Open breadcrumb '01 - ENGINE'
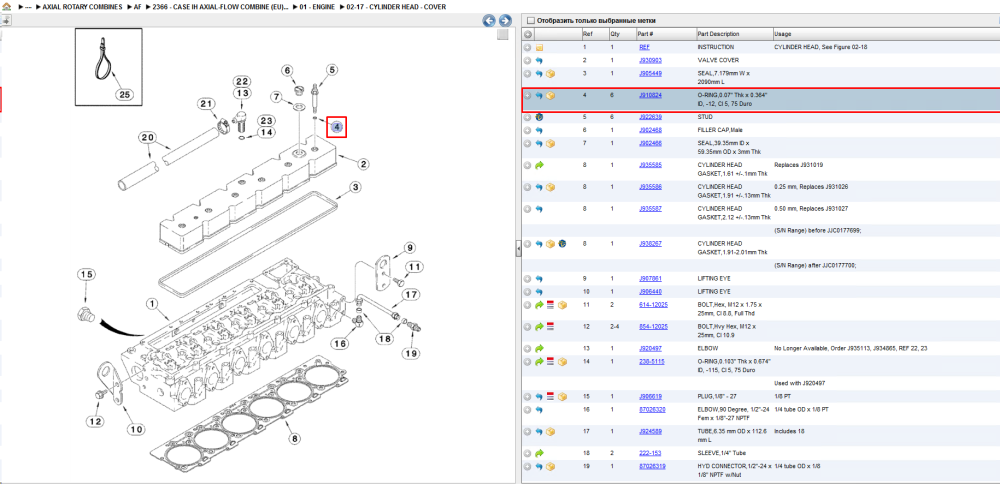The width and height of the screenshot is (1000, 484). pyautogui.click(x=318, y=6)
